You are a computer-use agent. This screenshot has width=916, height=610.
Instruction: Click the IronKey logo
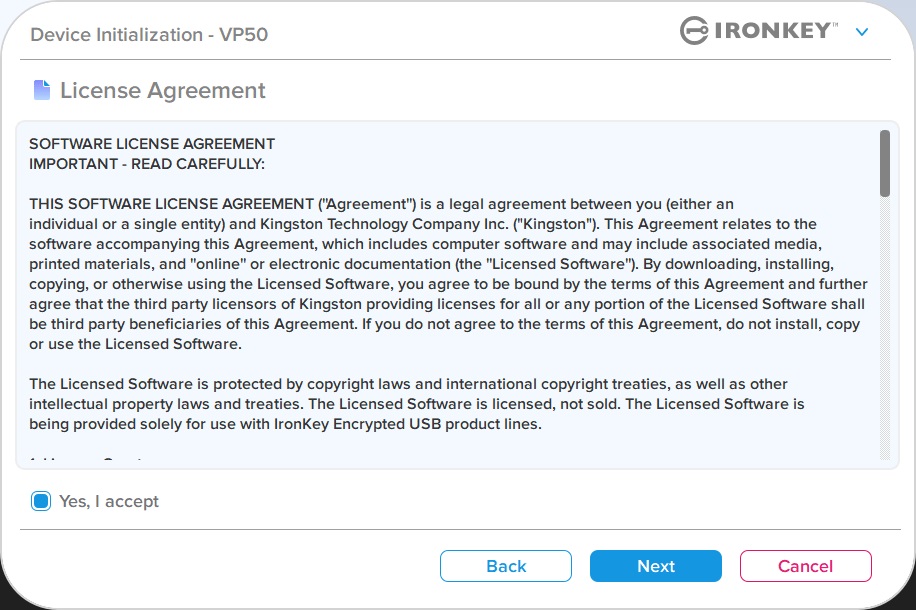coord(758,30)
